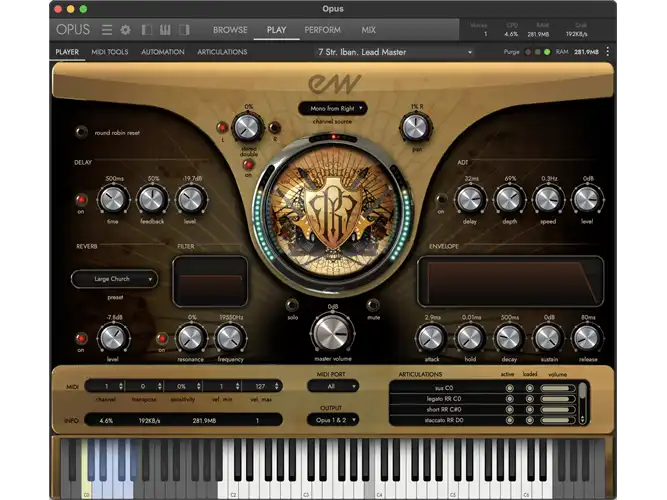The width and height of the screenshot is (667, 500).
Task: Click the delay time knob
Action: coord(113,200)
